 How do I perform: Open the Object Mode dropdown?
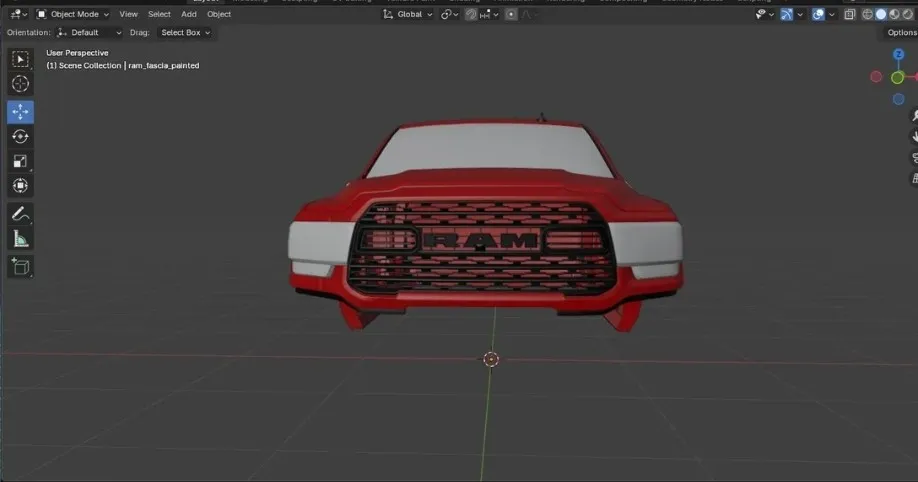[73, 14]
